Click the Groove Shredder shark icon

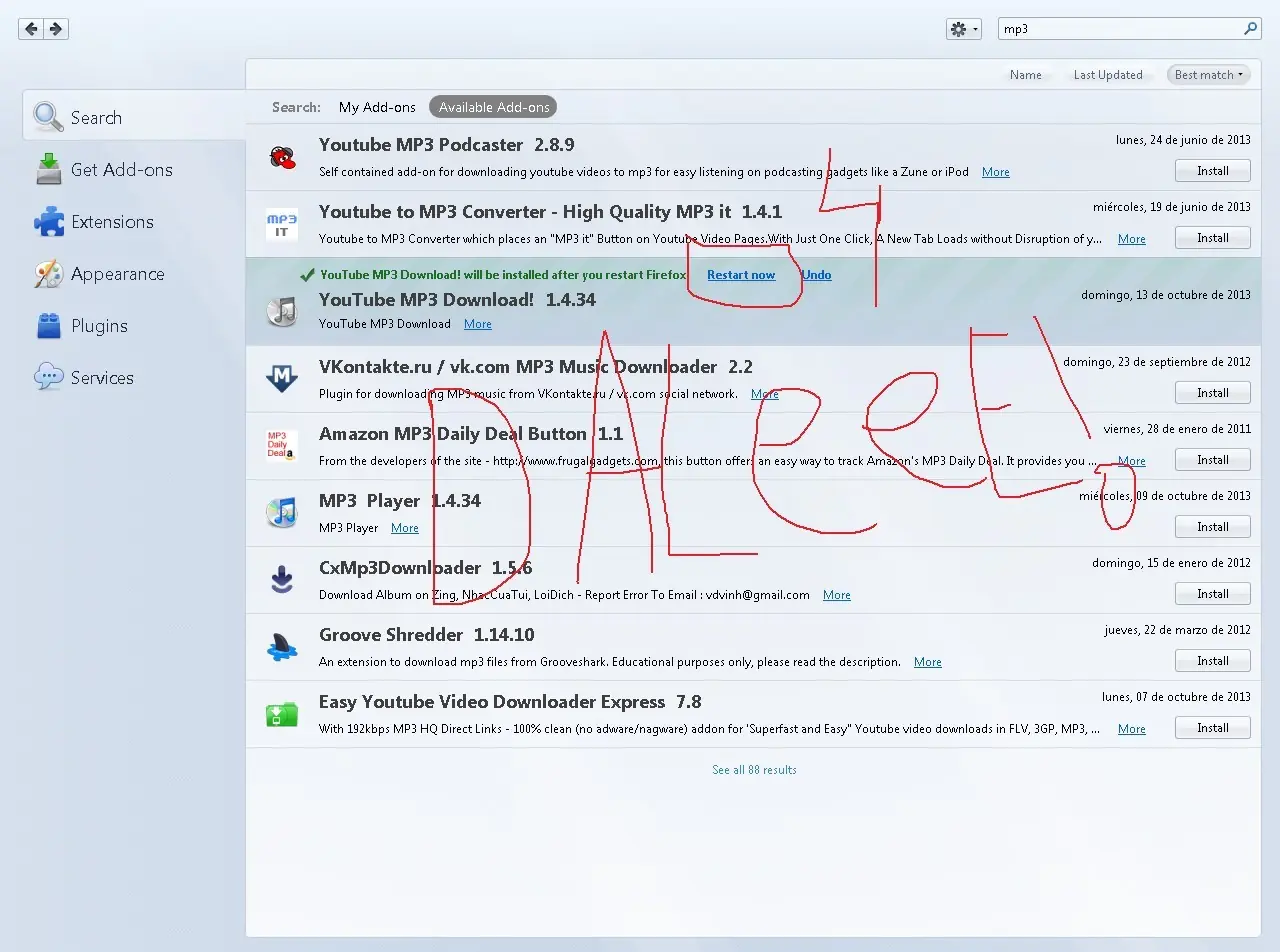[x=282, y=647]
